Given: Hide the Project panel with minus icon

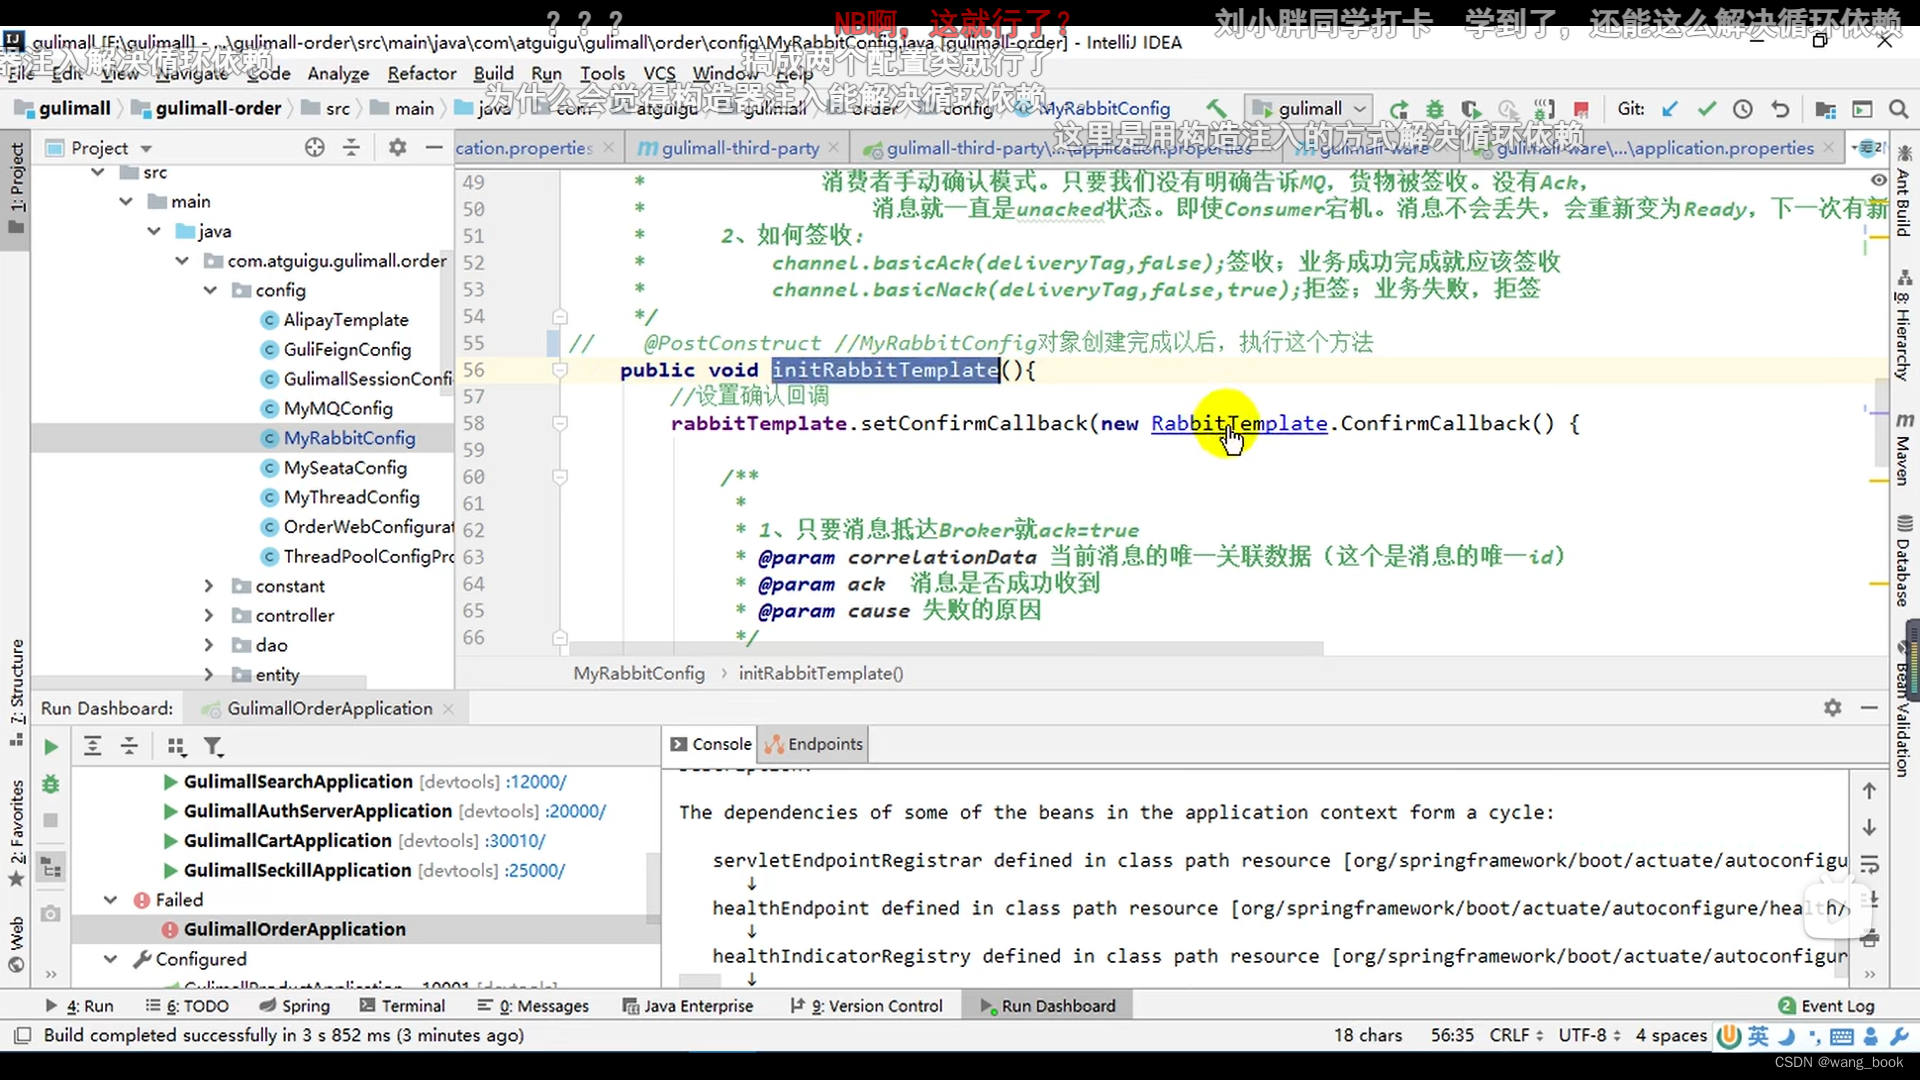Looking at the screenshot, I should coord(434,148).
